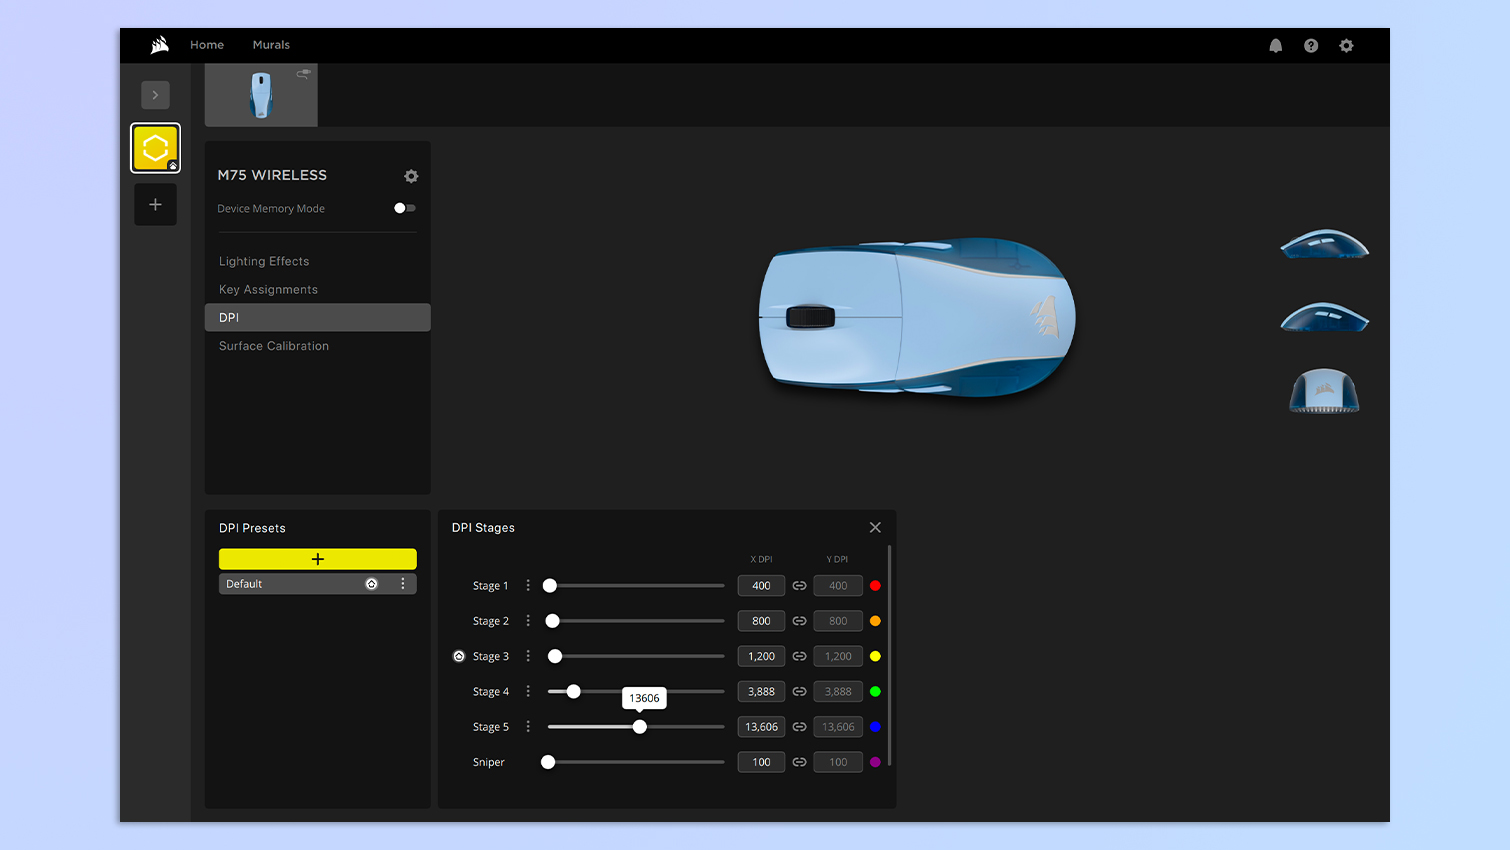The width and height of the screenshot is (1510, 850).
Task: Click the Stage 4 X DPI input field
Action: [x=761, y=692]
